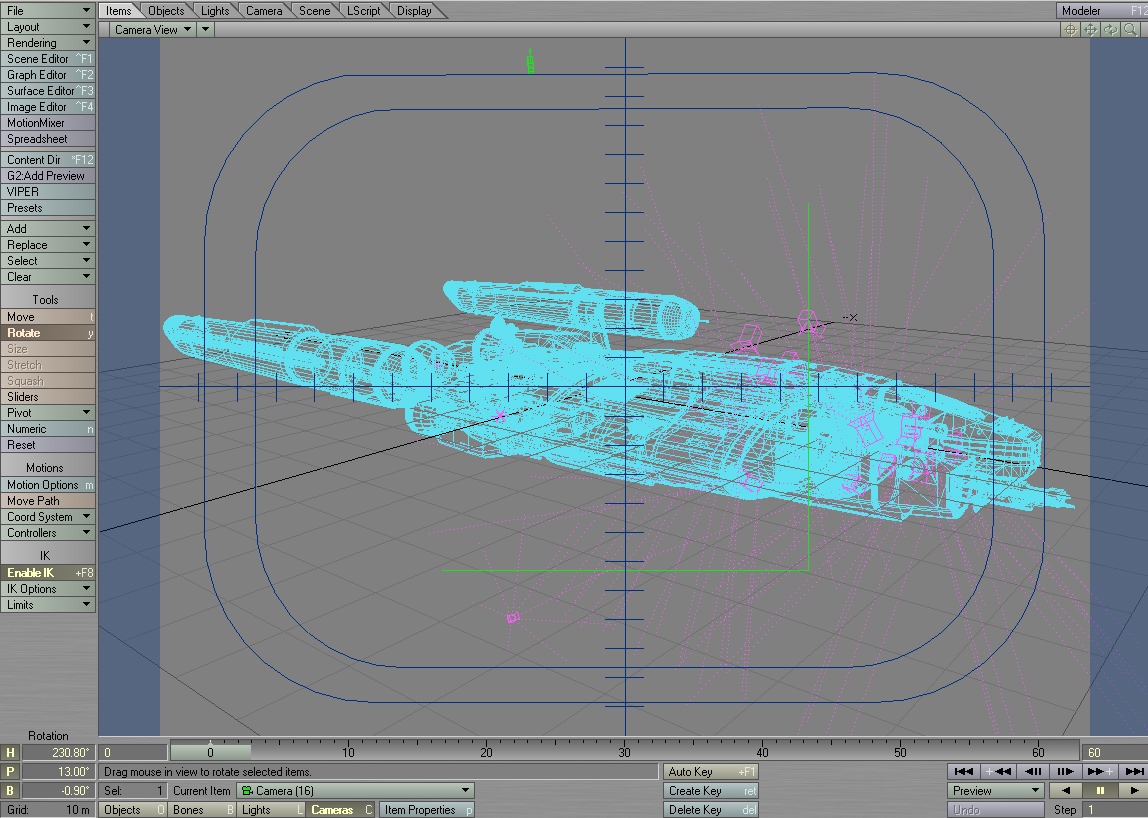Screen dimensions: 1148x818
Task: Click the Create Key button
Action: point(711,791)
